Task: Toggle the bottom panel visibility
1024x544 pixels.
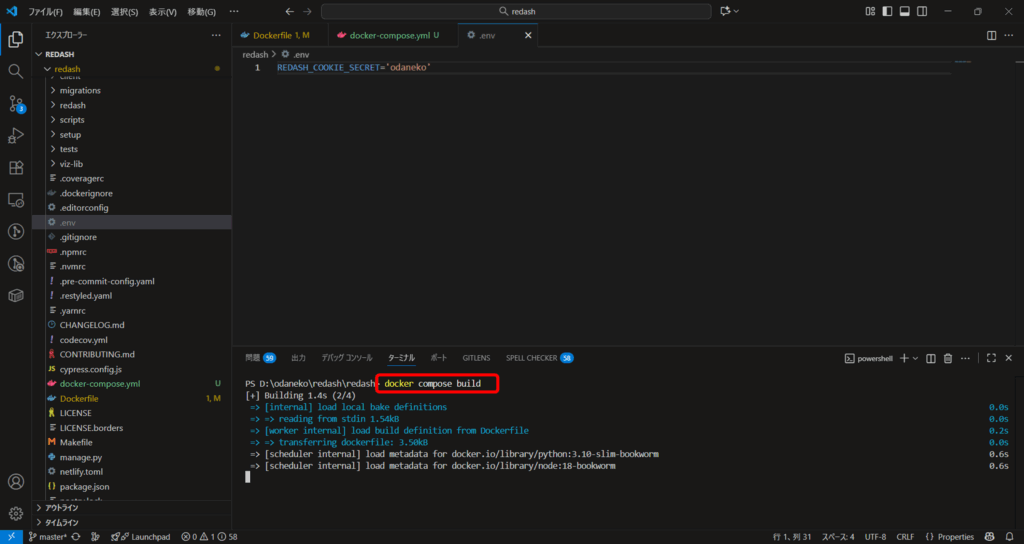Action: (x=904, y=12)
